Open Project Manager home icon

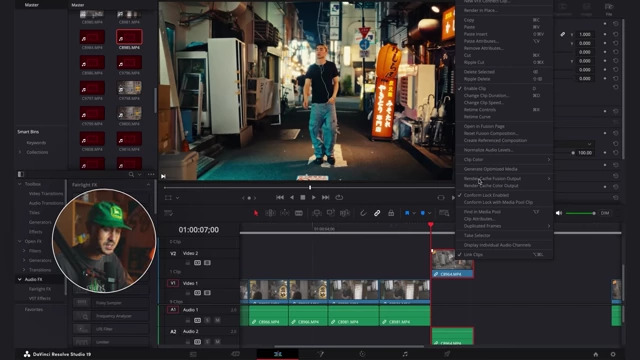click(x=596, y=354)
